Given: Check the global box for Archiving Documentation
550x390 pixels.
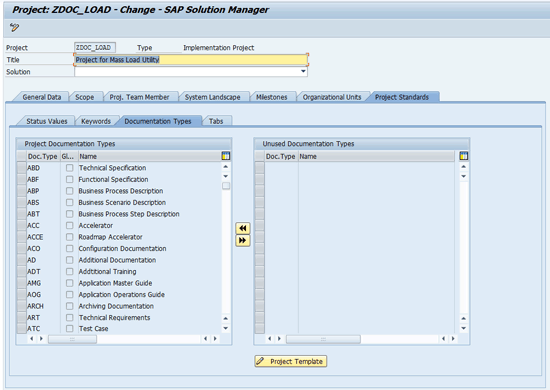Looking at the screenshot, I should tap(70, 306).
